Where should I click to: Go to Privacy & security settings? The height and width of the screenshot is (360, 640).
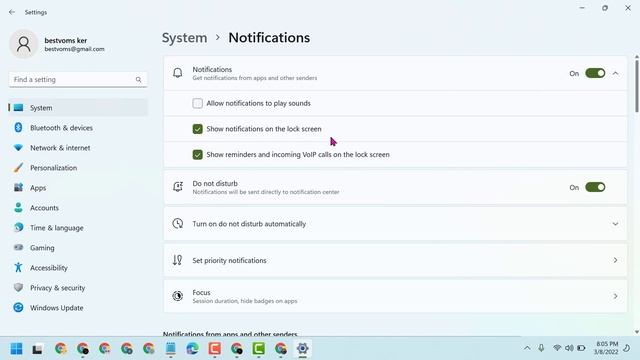point(78,288)
